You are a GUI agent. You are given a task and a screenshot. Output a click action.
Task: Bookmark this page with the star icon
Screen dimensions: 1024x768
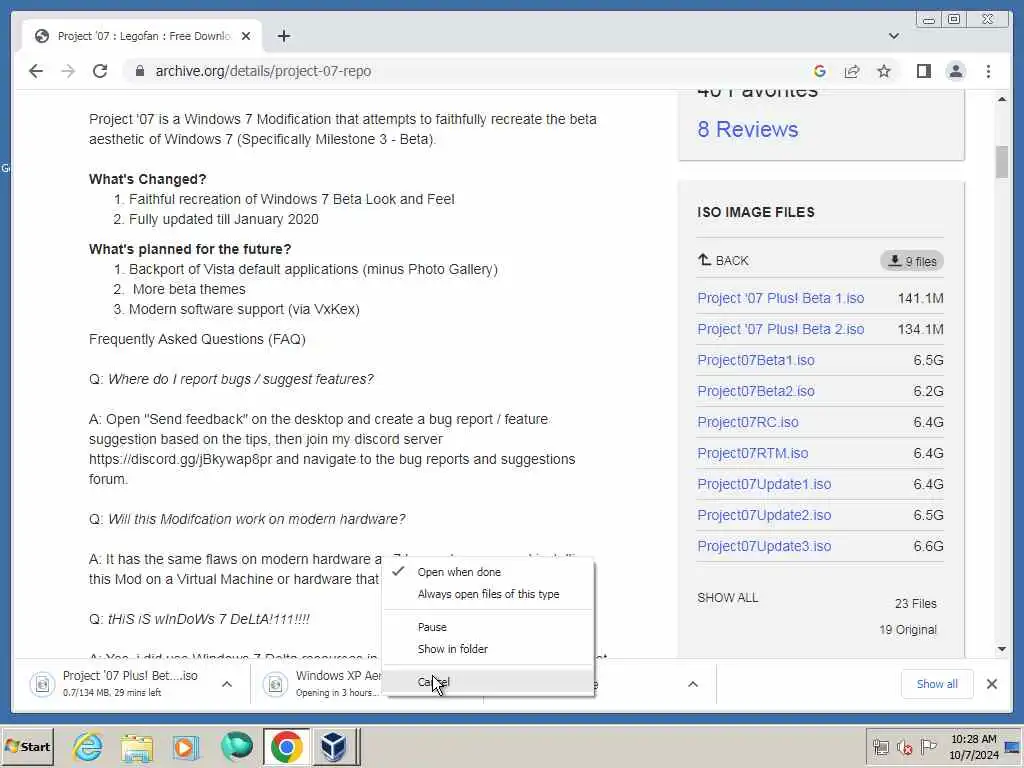coord(884,71)
